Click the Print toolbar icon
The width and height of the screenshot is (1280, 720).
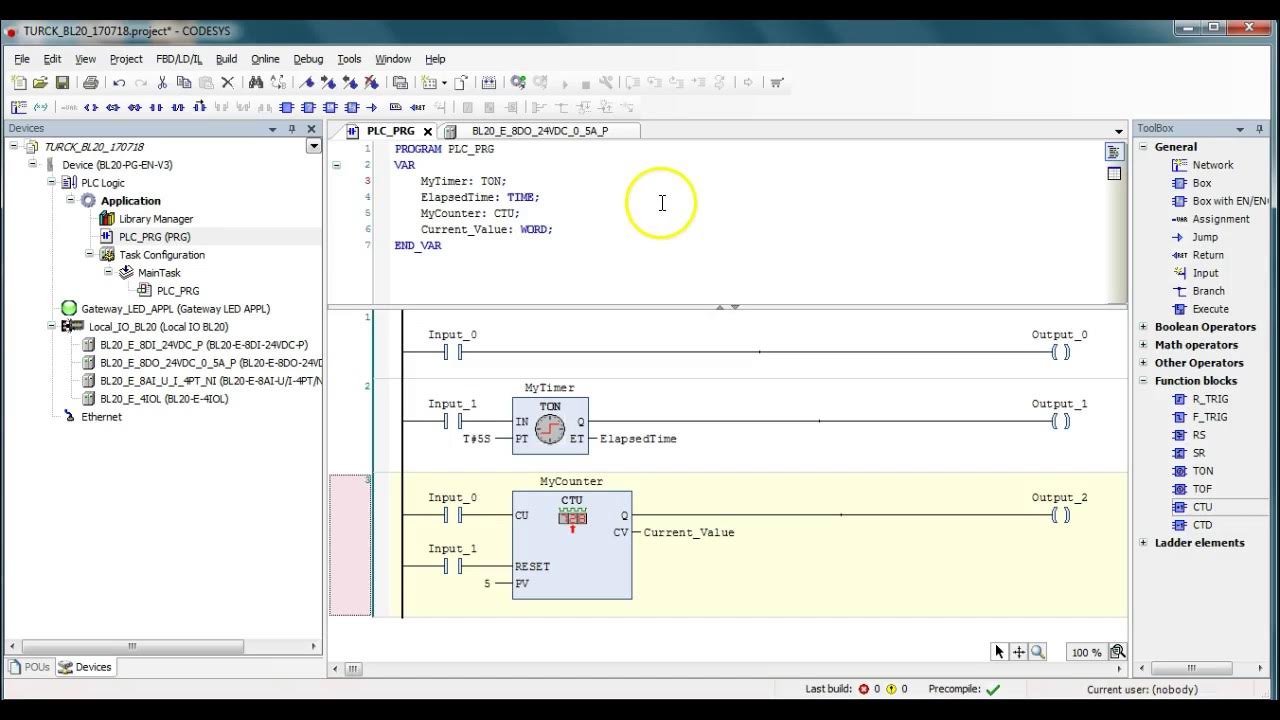(90, 83)
